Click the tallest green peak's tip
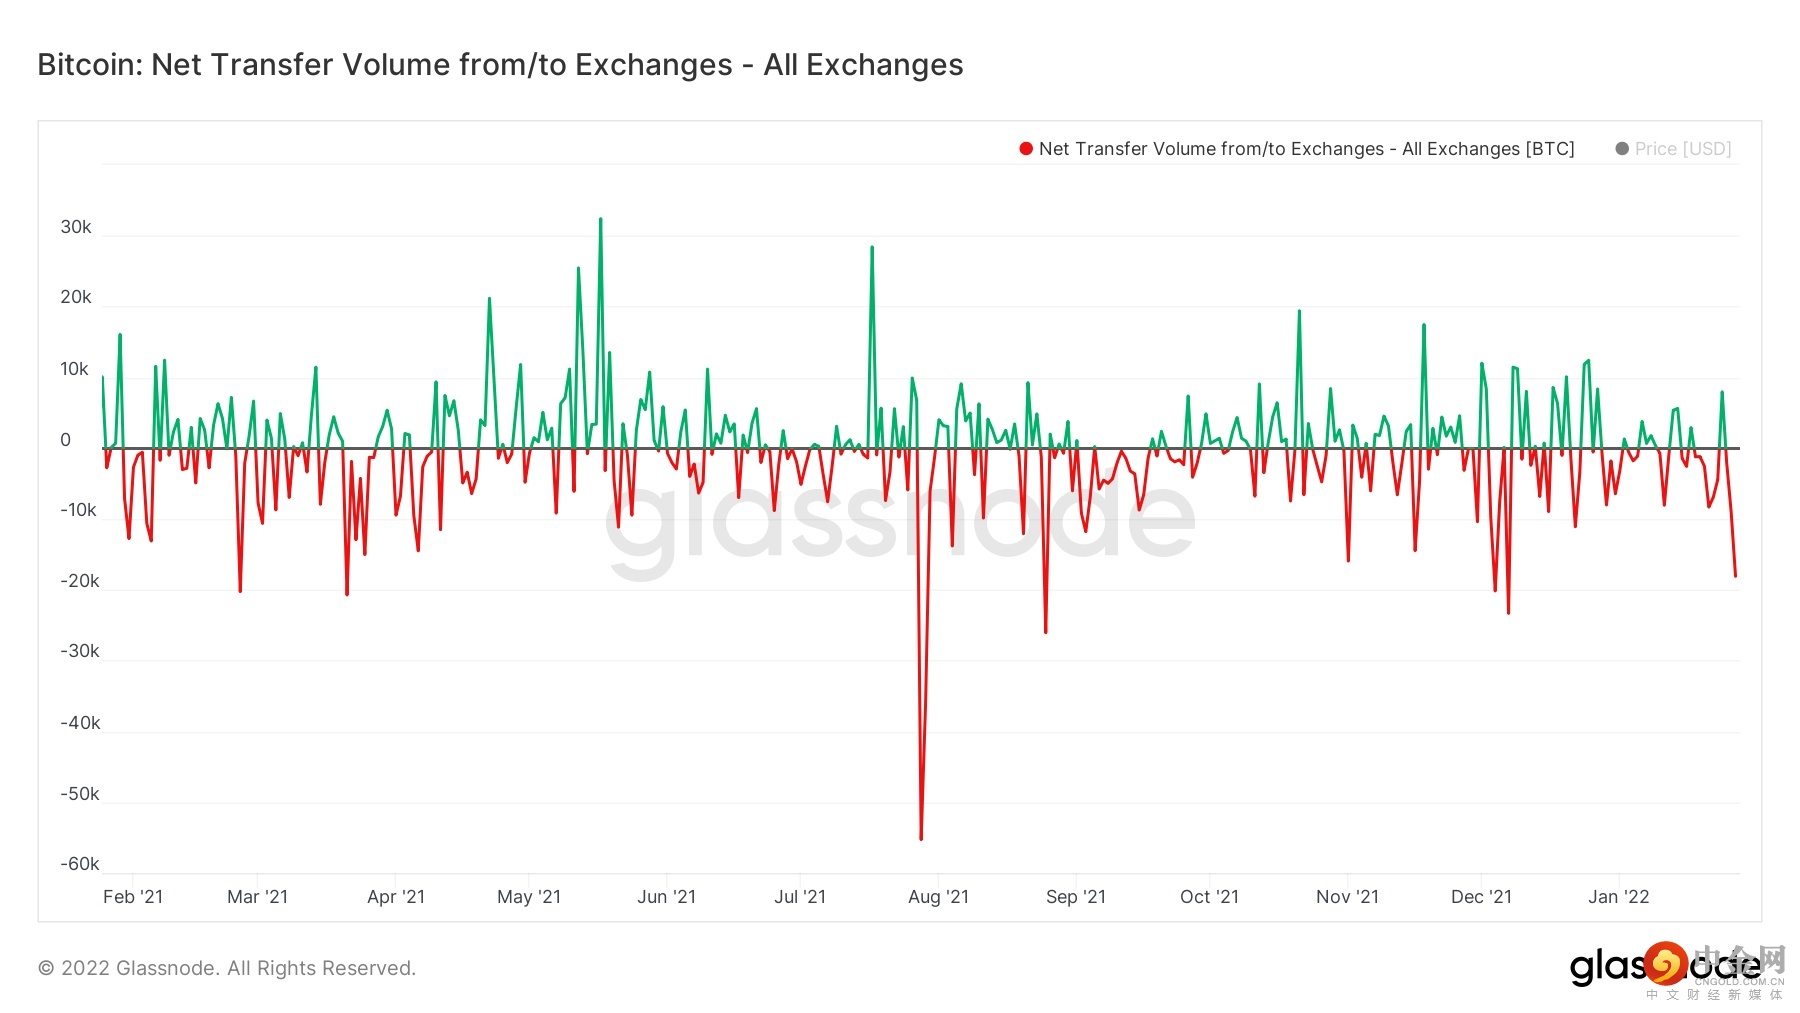 [600, 219]
